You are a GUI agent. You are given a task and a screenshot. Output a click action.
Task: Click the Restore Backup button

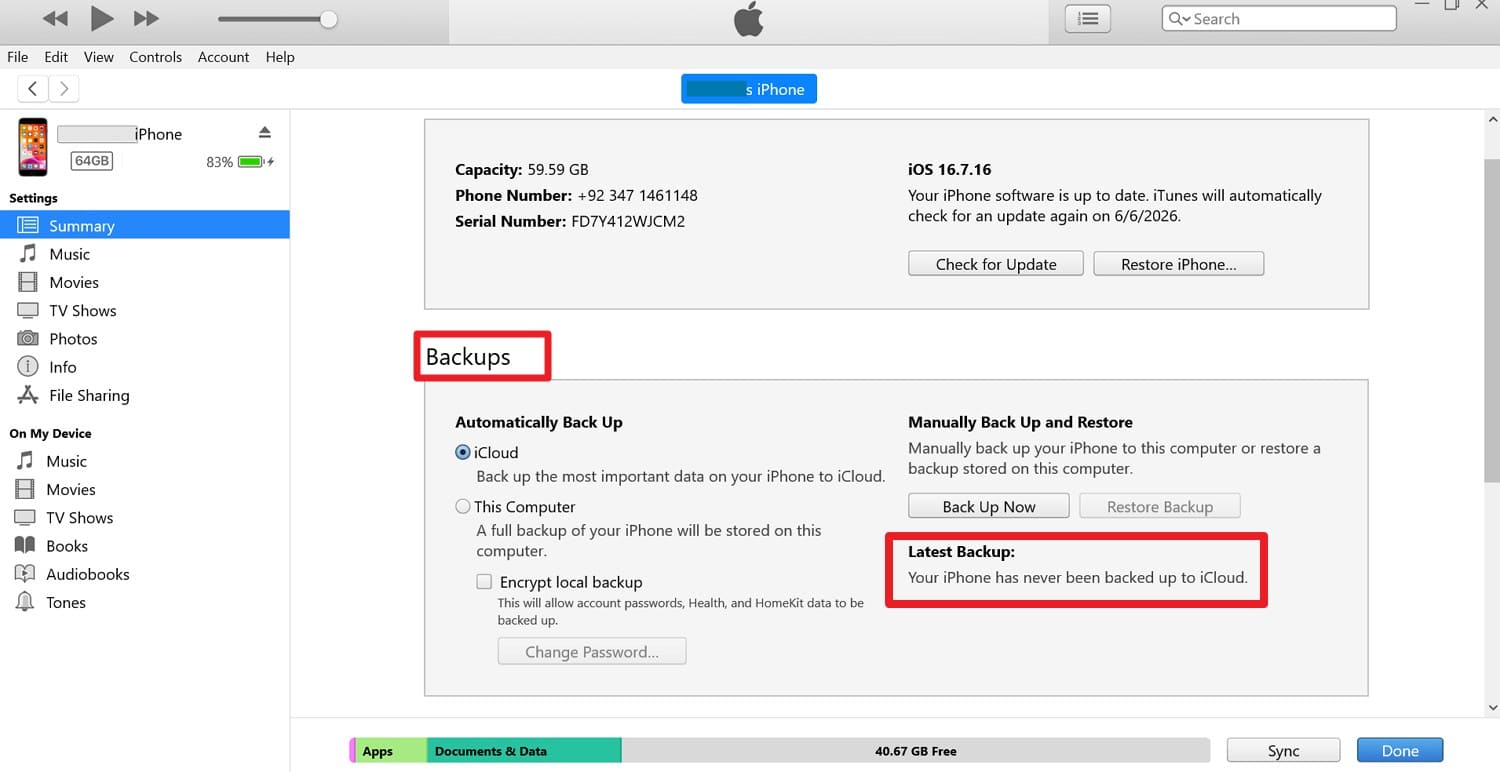[x=1160, y=506]
